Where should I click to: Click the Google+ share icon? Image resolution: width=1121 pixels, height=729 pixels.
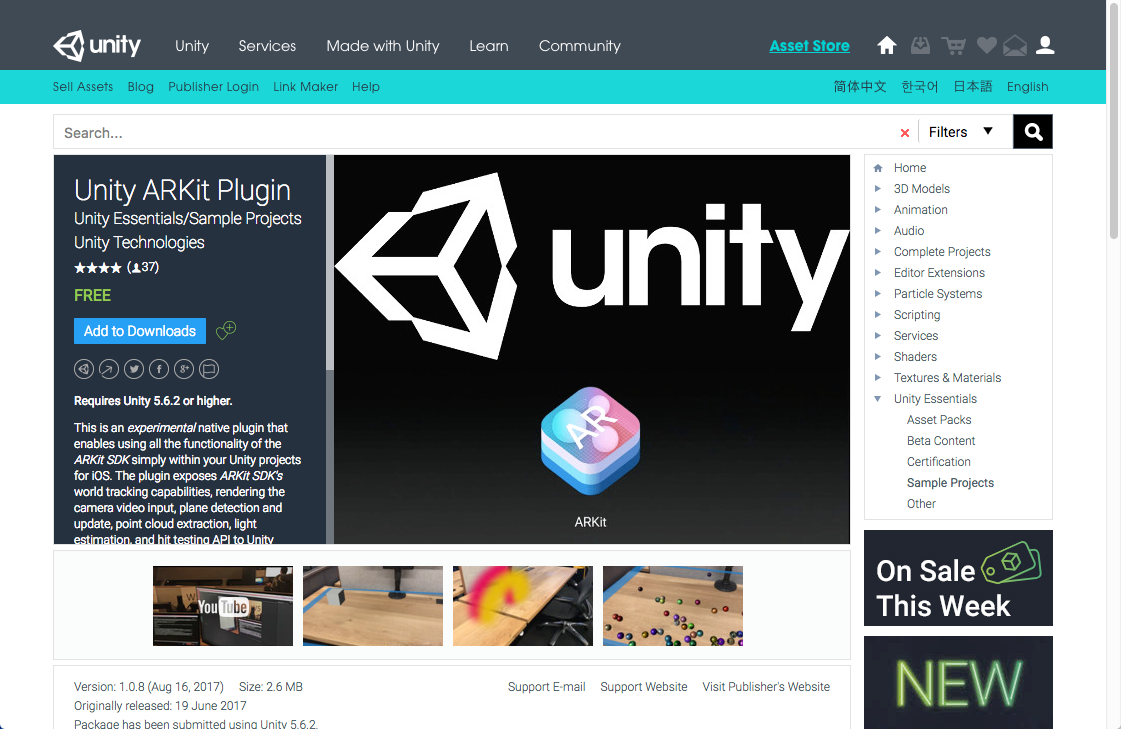183,368
